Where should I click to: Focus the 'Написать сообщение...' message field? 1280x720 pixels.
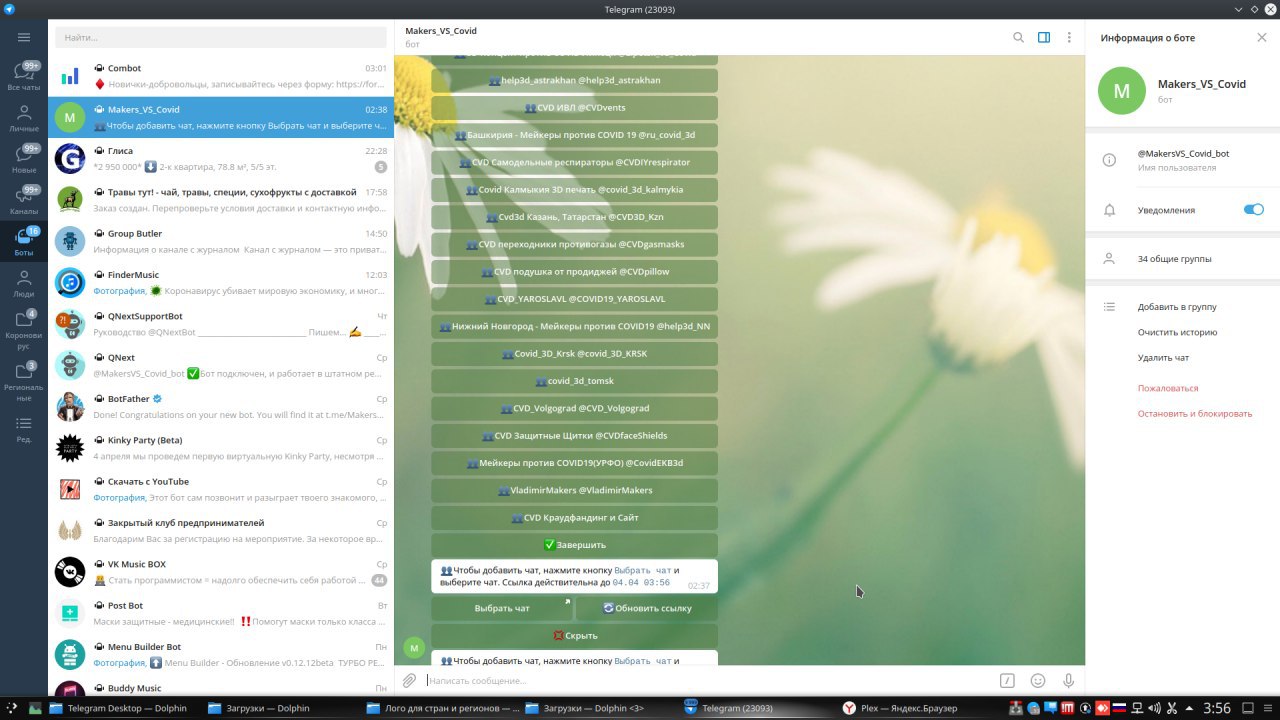[708, 681]
